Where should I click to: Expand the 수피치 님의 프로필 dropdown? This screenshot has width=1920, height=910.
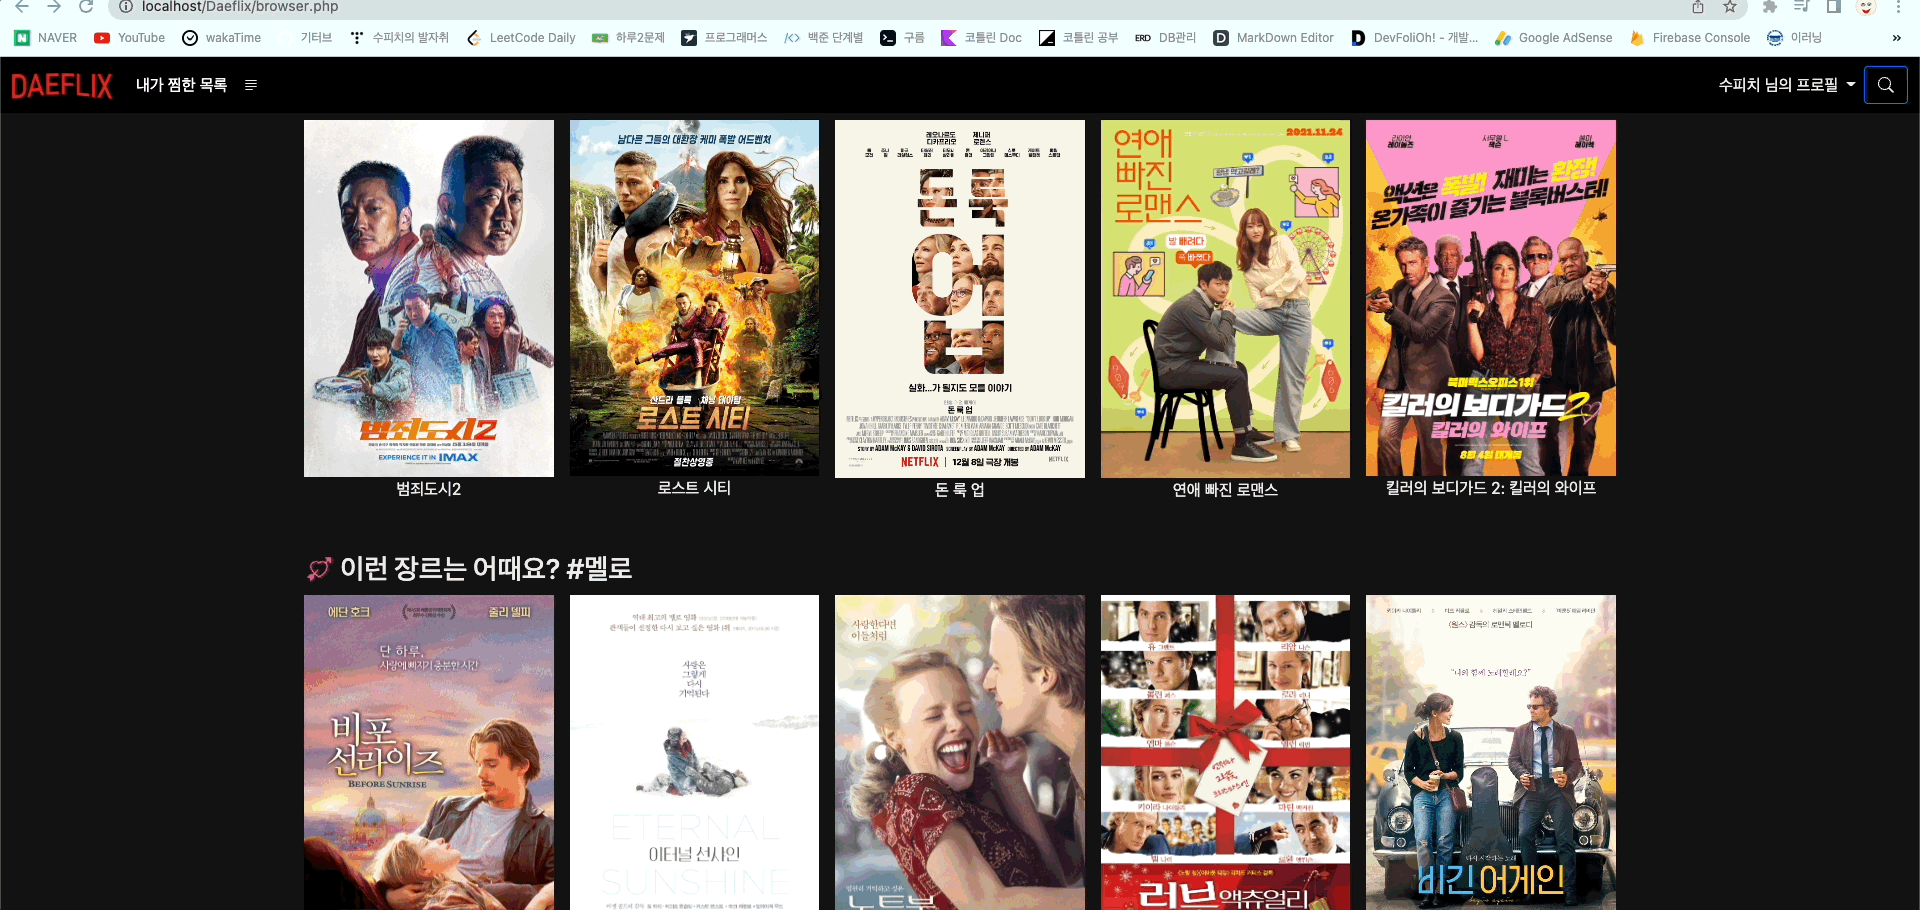coord(1786,85)
